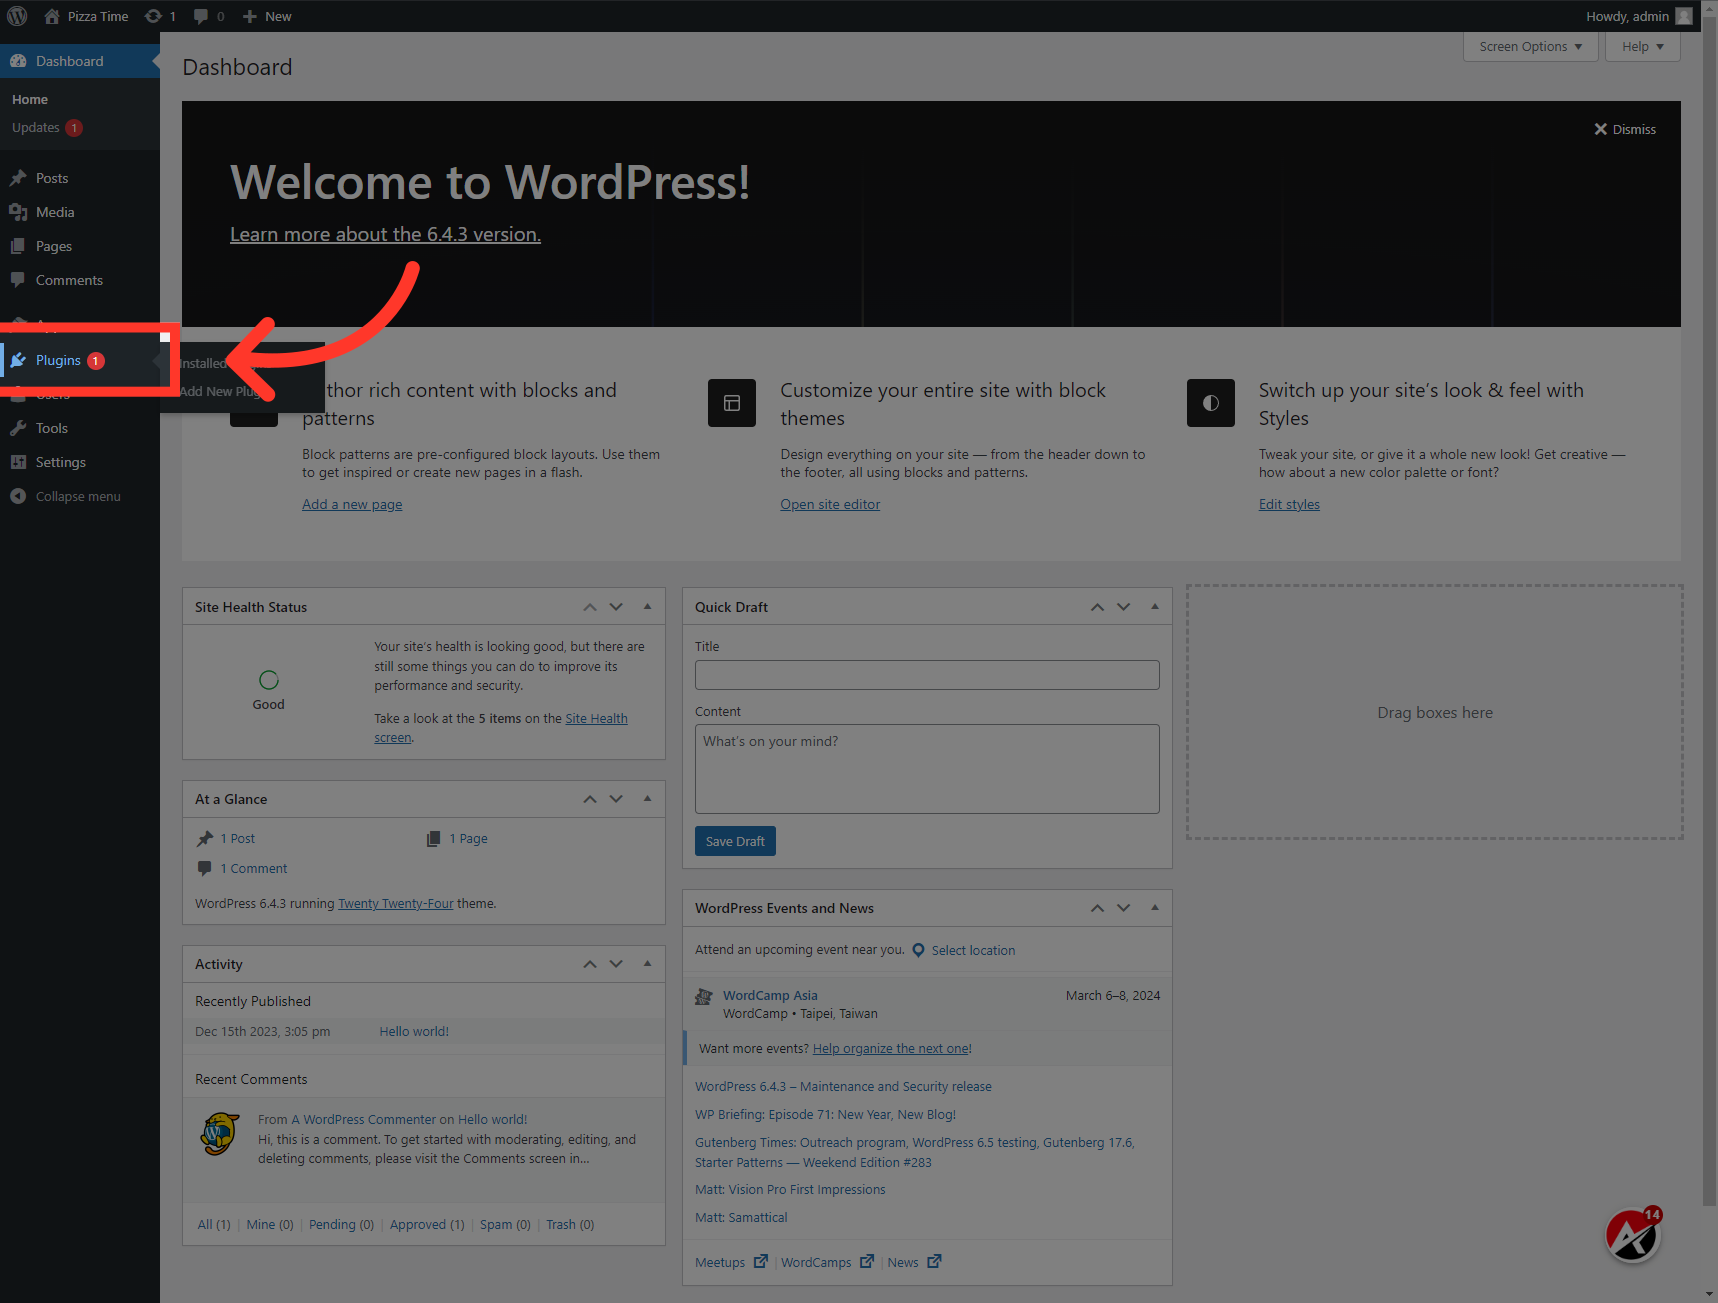This screenshot has width=1718, height=1303.
Task: Click the Pages icon in the sidebar
Action: 21,245
